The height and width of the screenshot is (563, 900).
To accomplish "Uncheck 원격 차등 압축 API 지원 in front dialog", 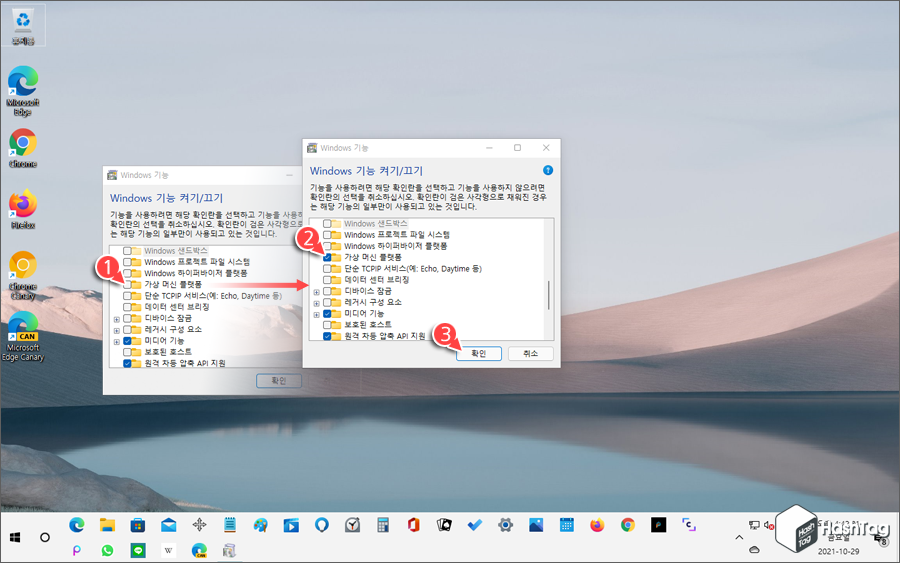I will click(x=327, y=336).
